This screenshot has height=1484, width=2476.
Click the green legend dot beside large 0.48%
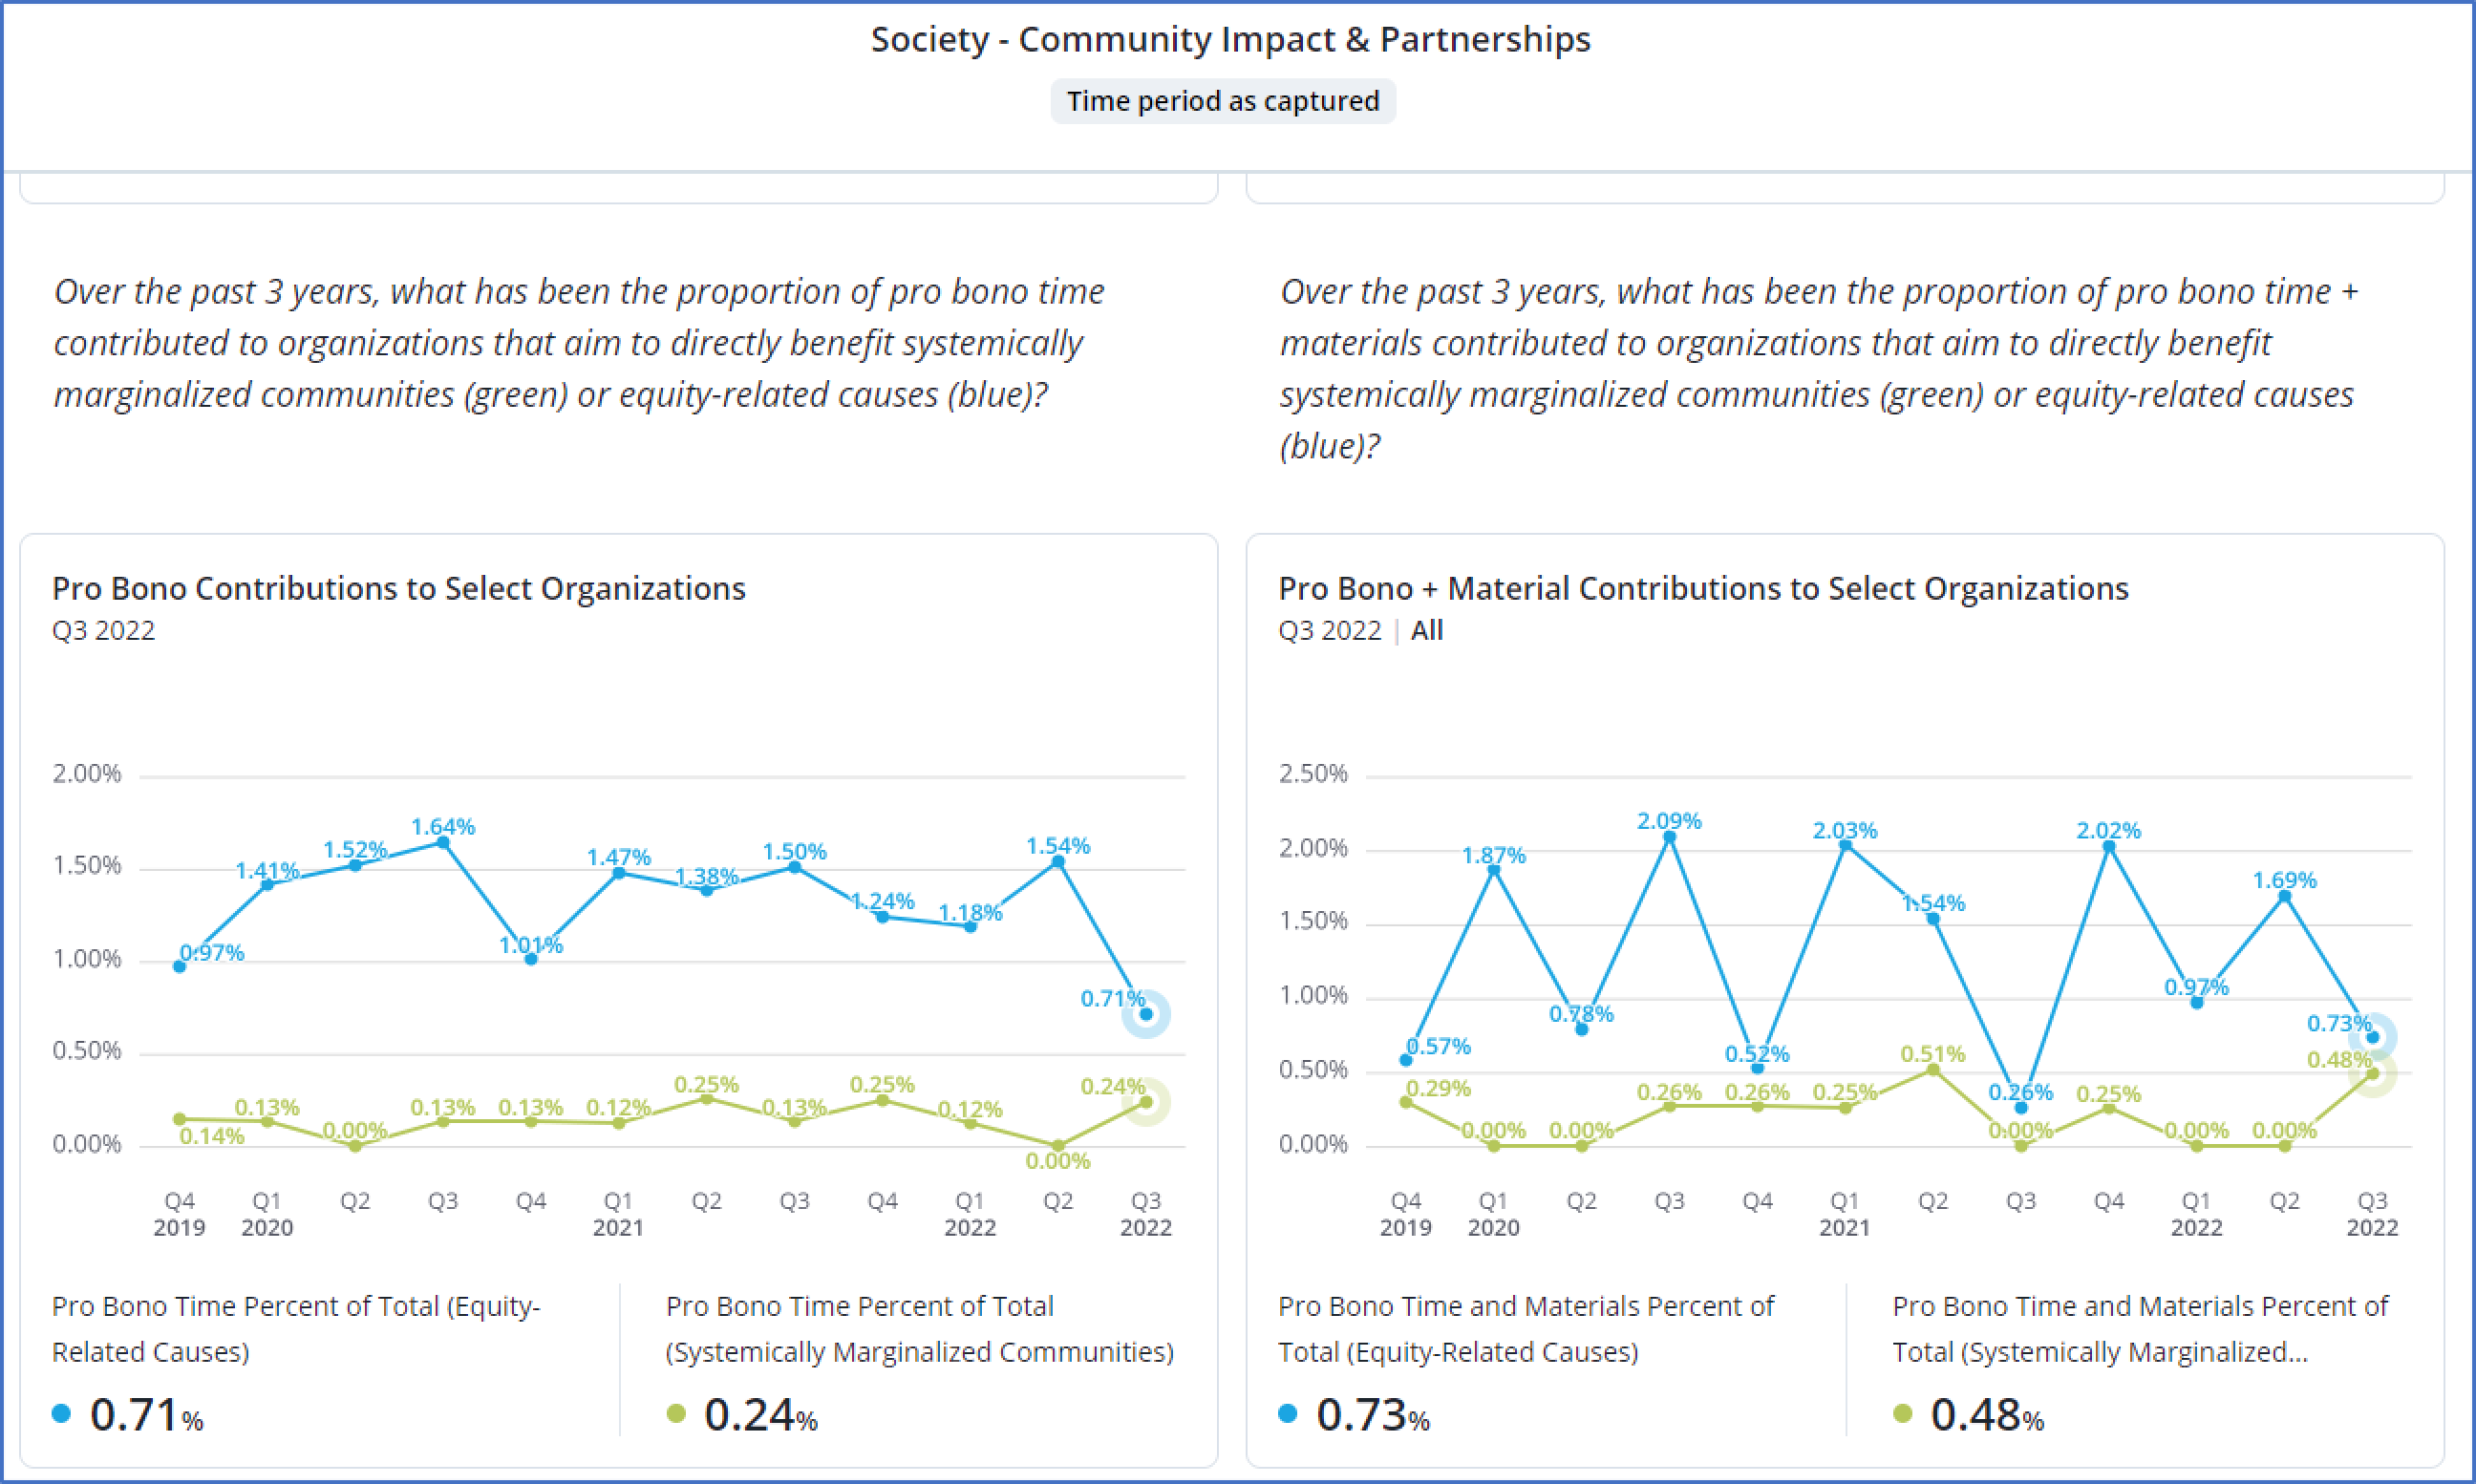tap(1903, 1414)
